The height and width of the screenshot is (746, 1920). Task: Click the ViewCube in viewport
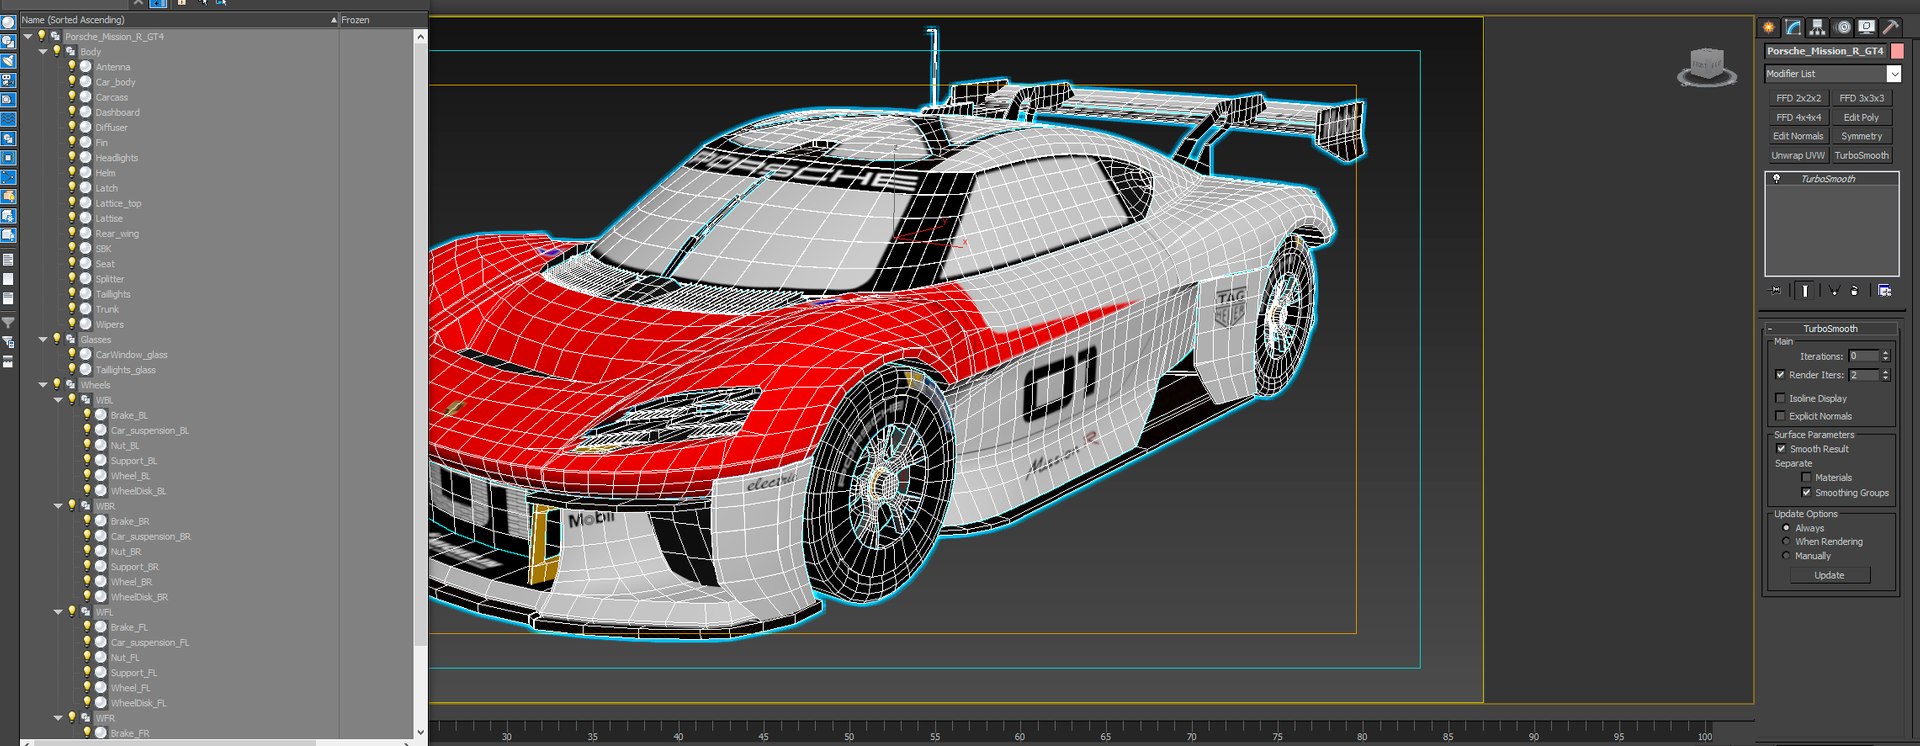tap(1706, 67)
